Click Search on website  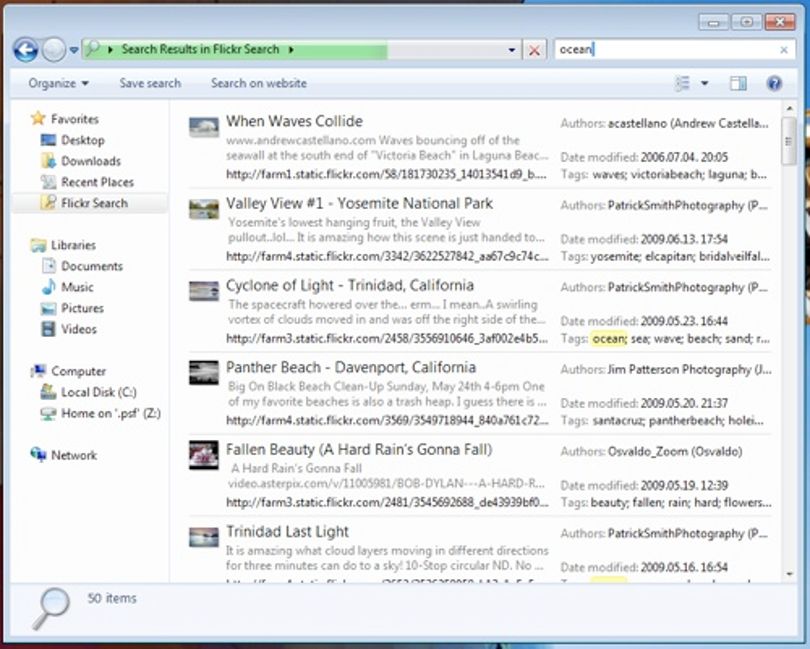coord(259,83)
